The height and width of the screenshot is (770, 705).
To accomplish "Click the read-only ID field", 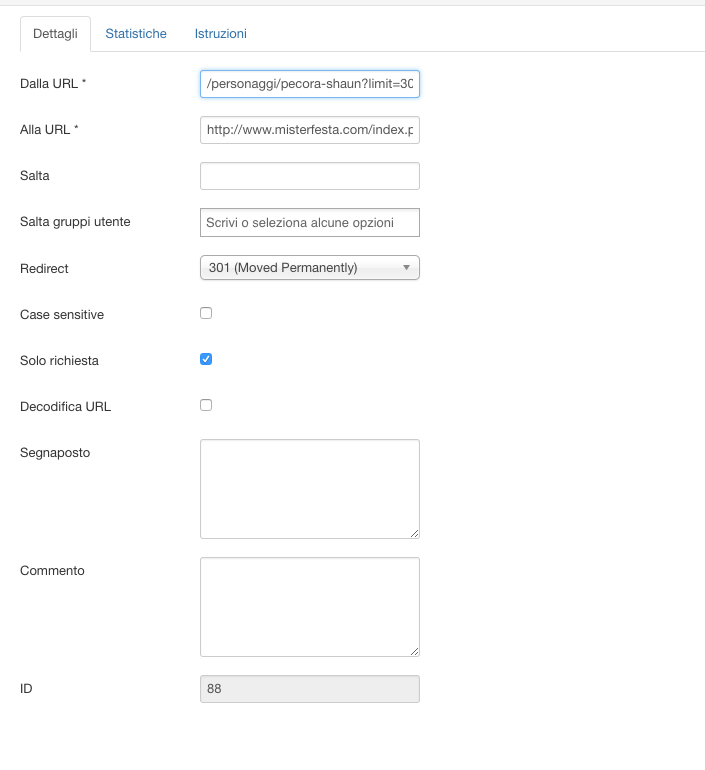I will (310, 689).
